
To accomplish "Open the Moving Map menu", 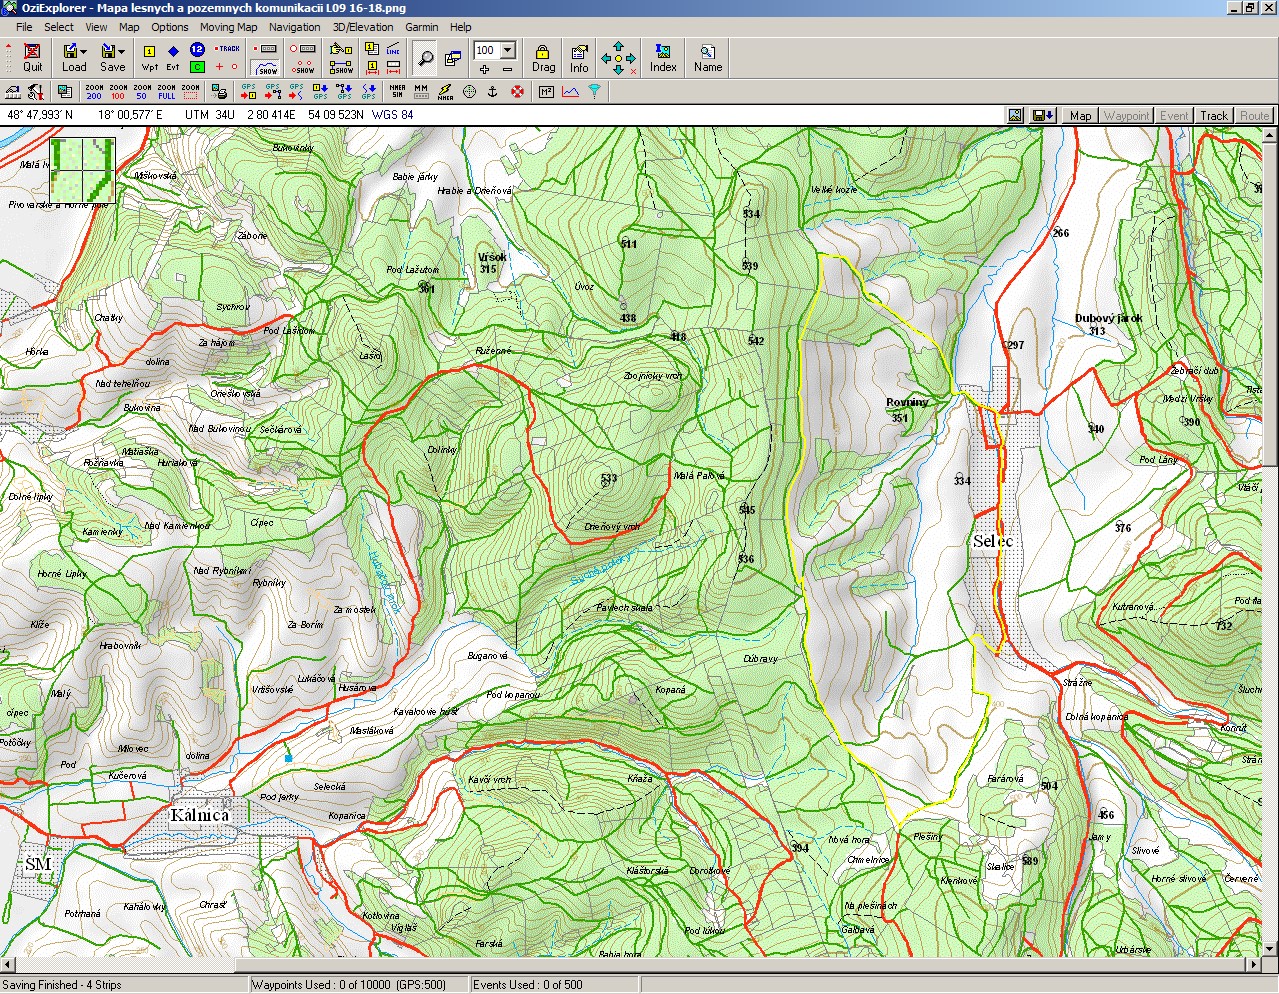I will (228, 27).
